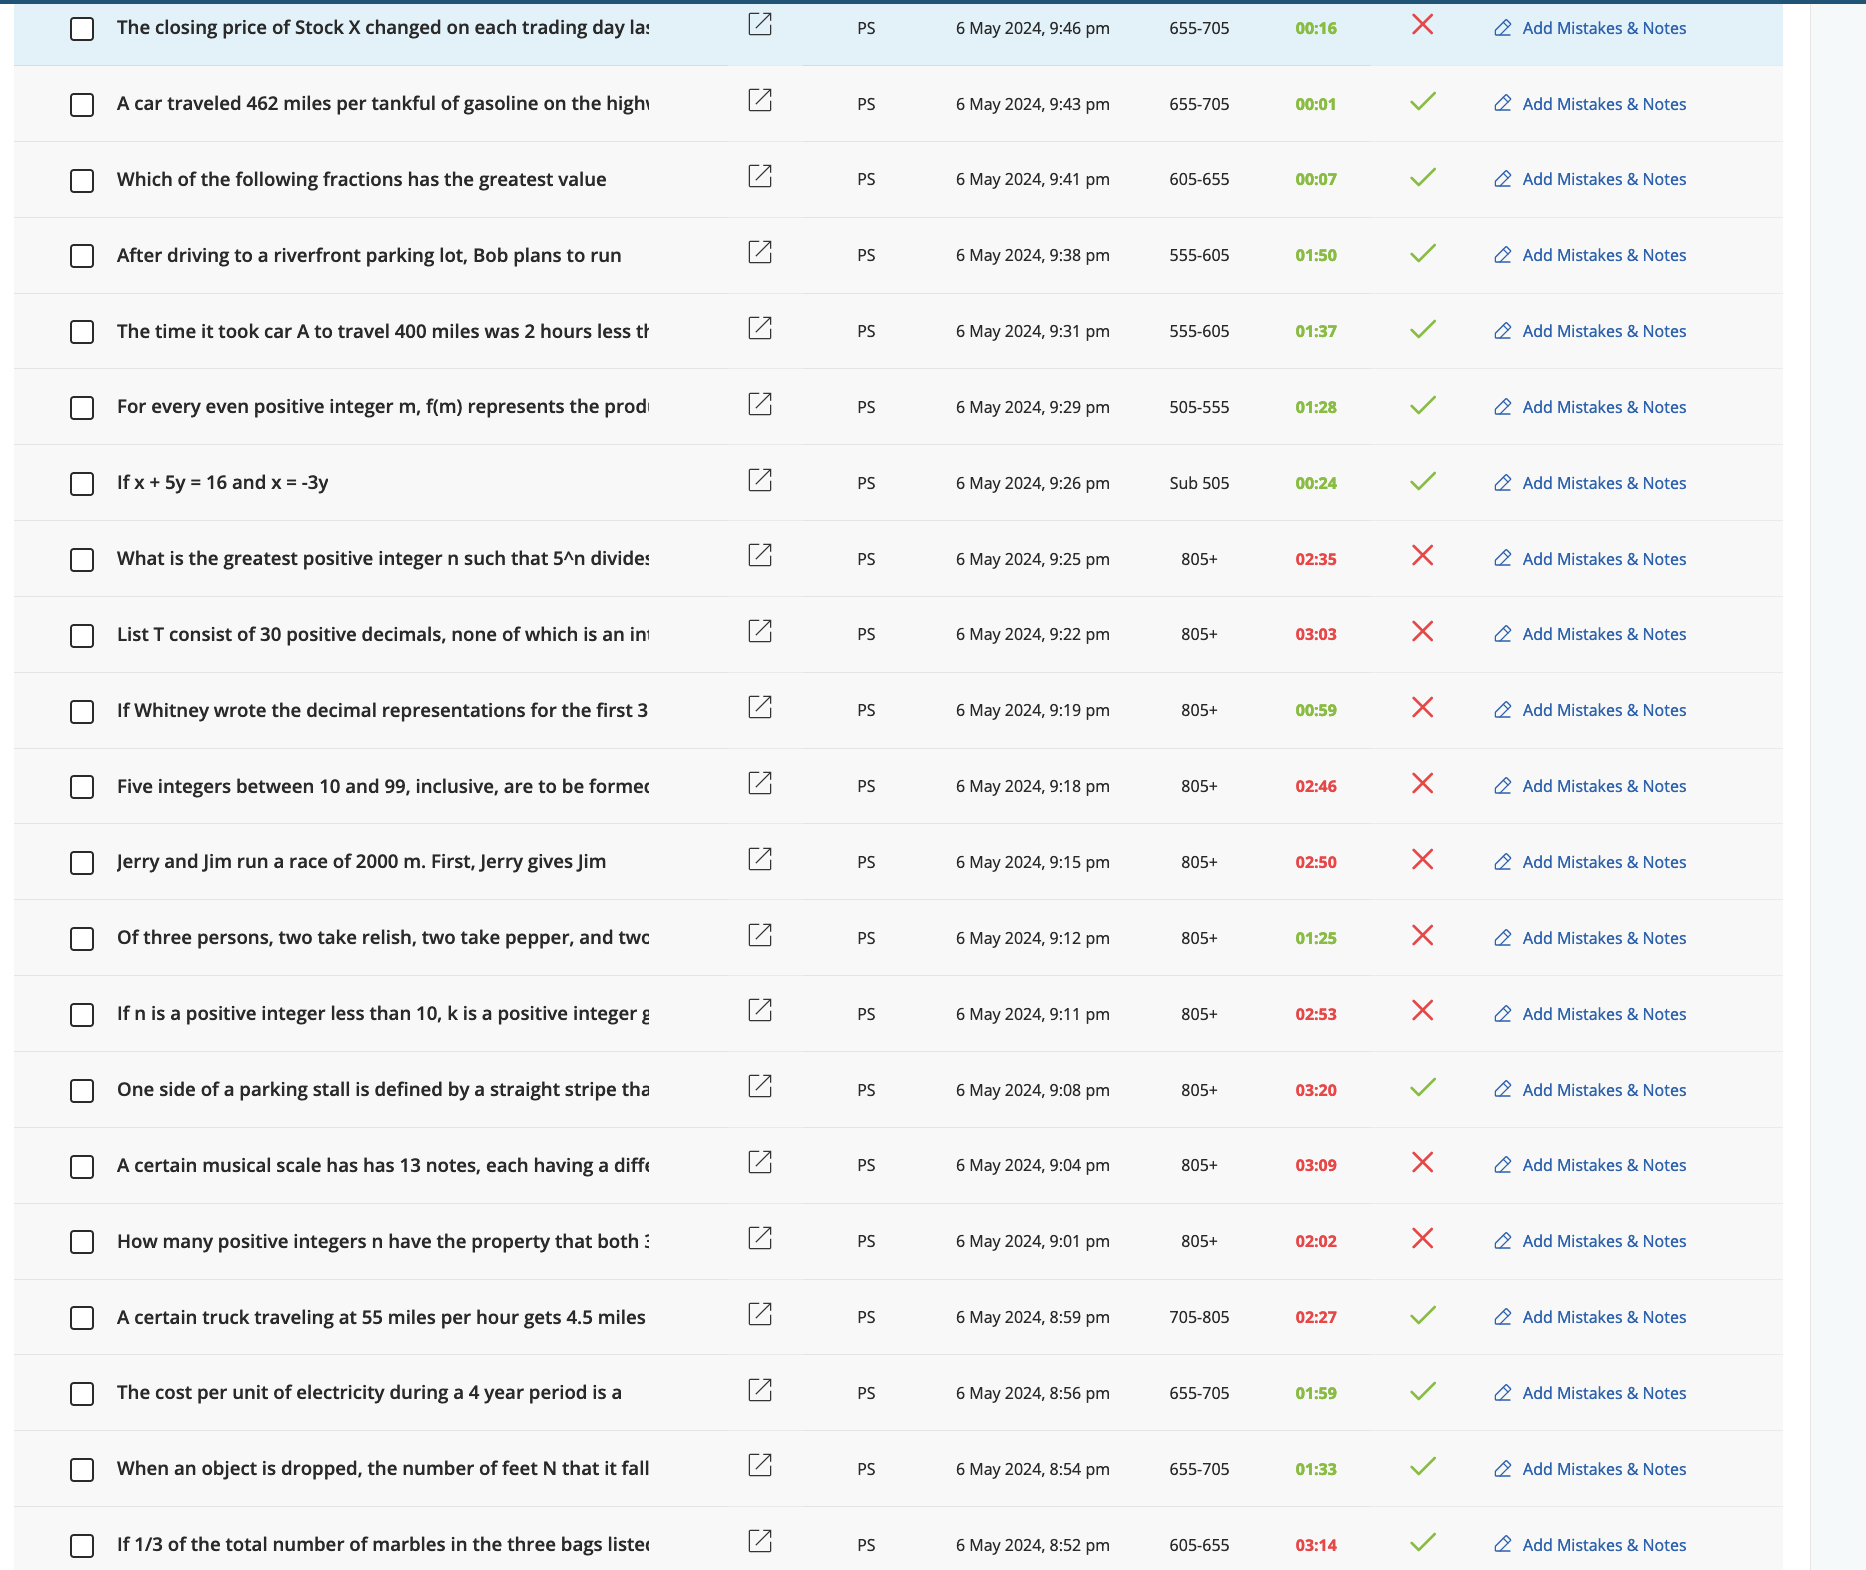This screenshot has height=1570, width=1866.
Task: Click Add Mistakes & Notes on the relish row
Action: coord(1602,938)
